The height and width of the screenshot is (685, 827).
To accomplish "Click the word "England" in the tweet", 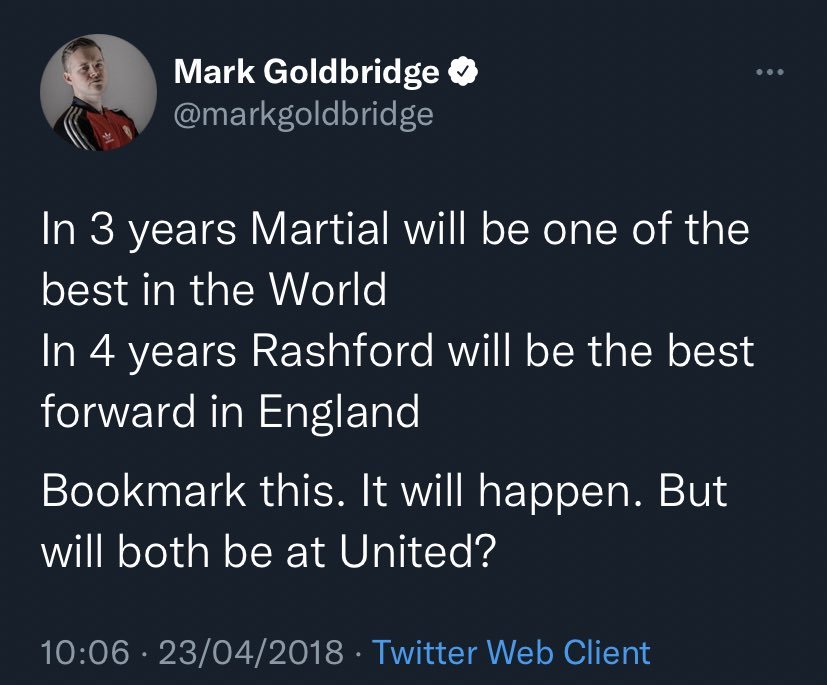I will [x=340, y=411].
